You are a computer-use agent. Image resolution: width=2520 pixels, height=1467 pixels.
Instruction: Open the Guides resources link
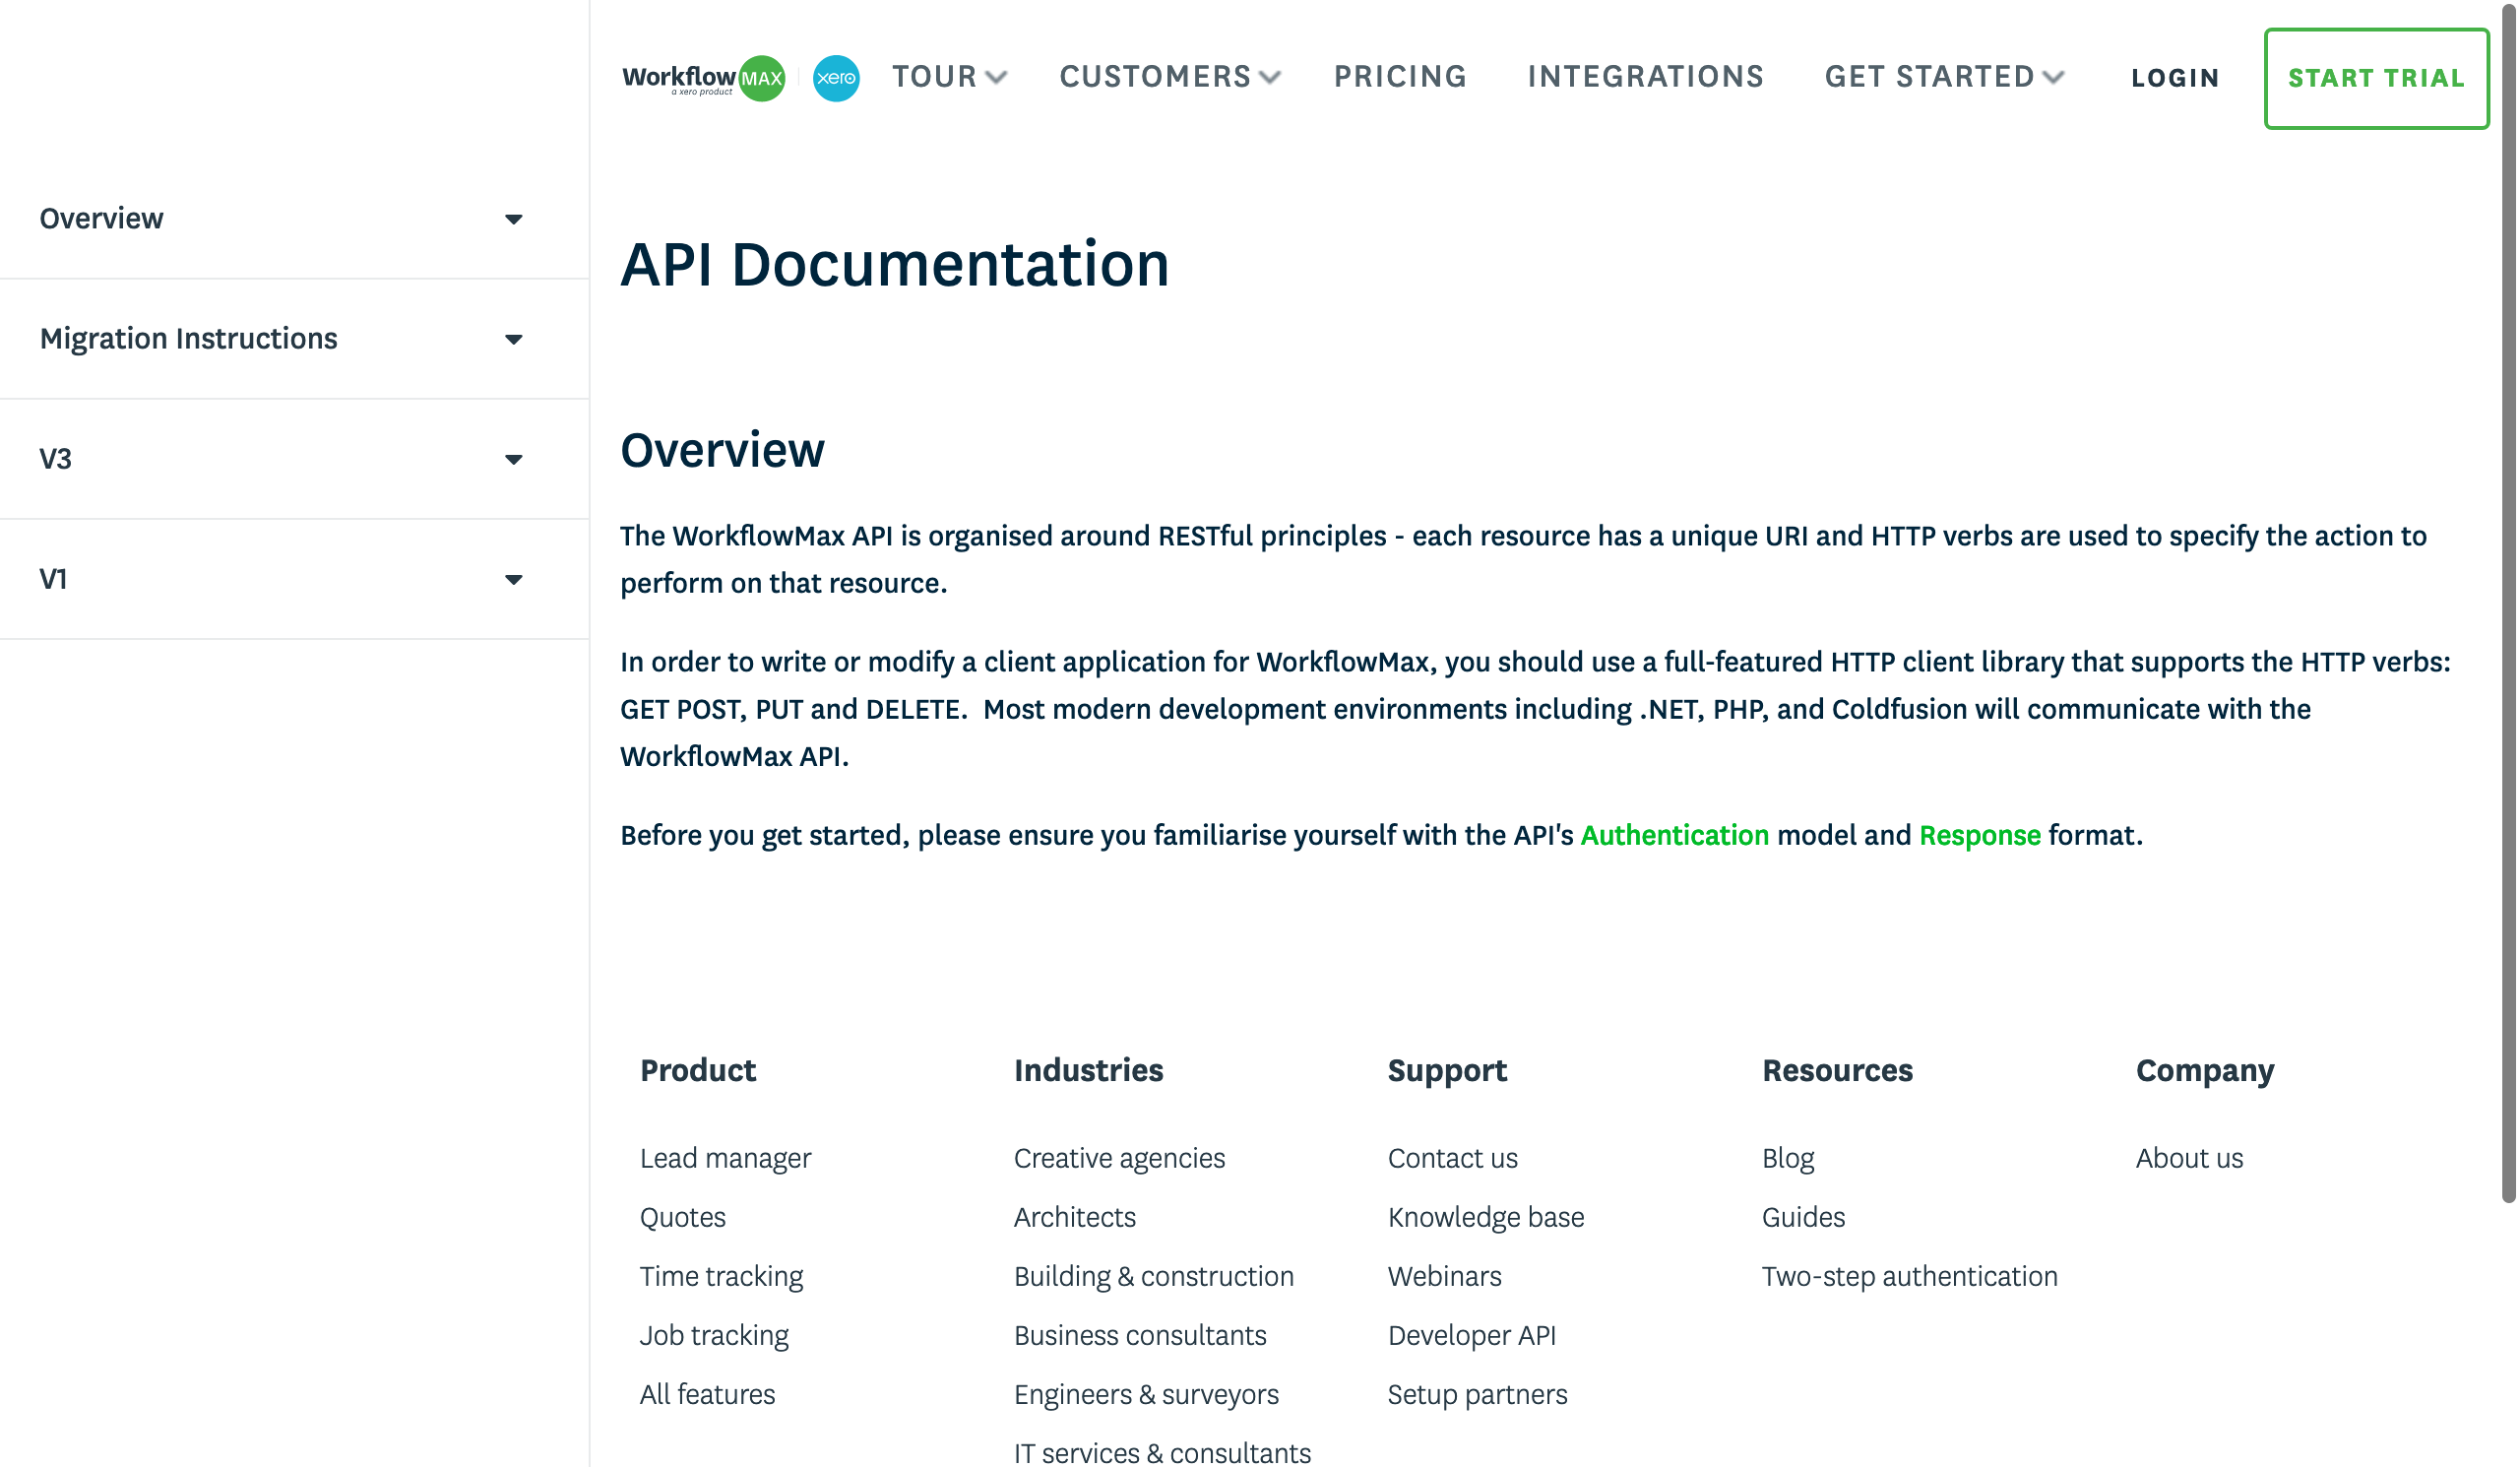pos(1803,1217)
